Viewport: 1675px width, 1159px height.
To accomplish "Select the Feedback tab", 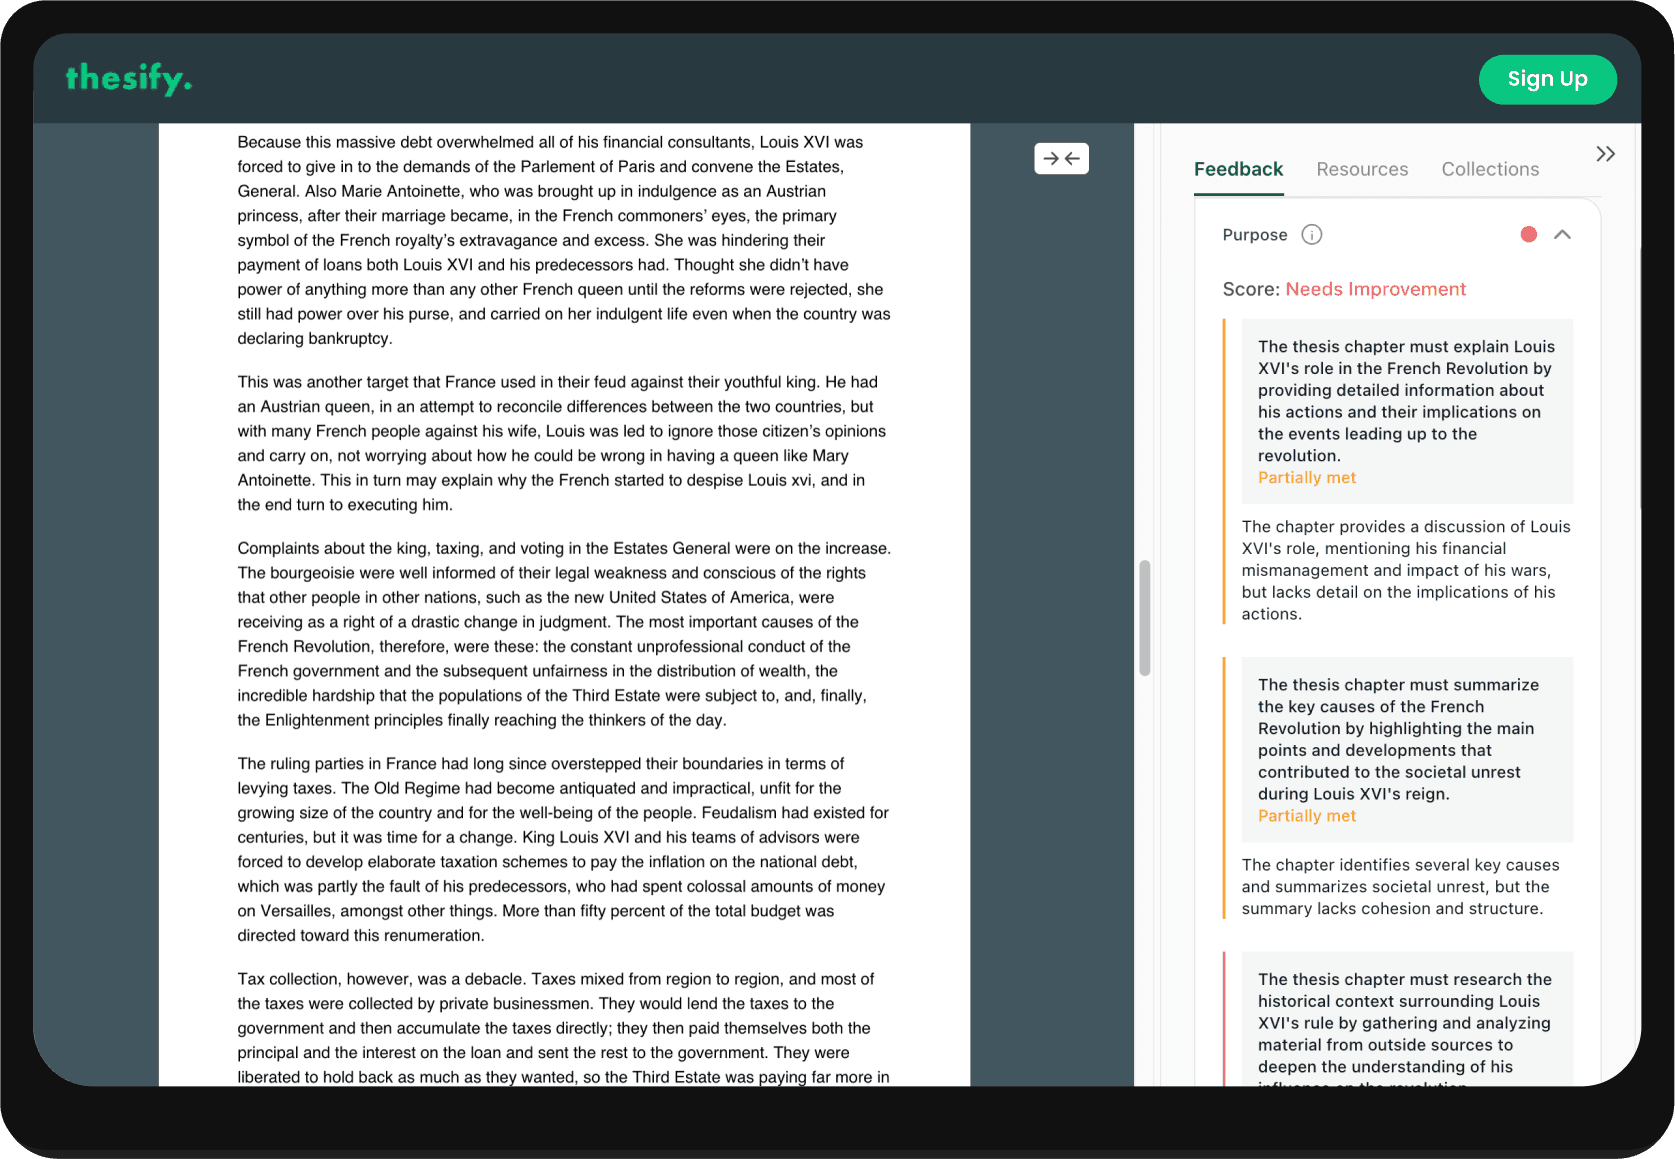I will [x=1238, y=169].
